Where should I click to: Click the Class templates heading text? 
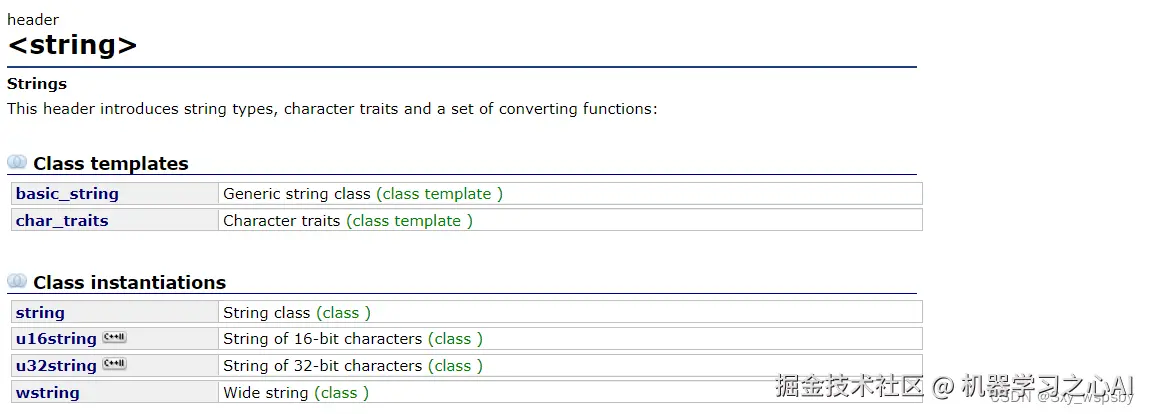click(110, 164)
